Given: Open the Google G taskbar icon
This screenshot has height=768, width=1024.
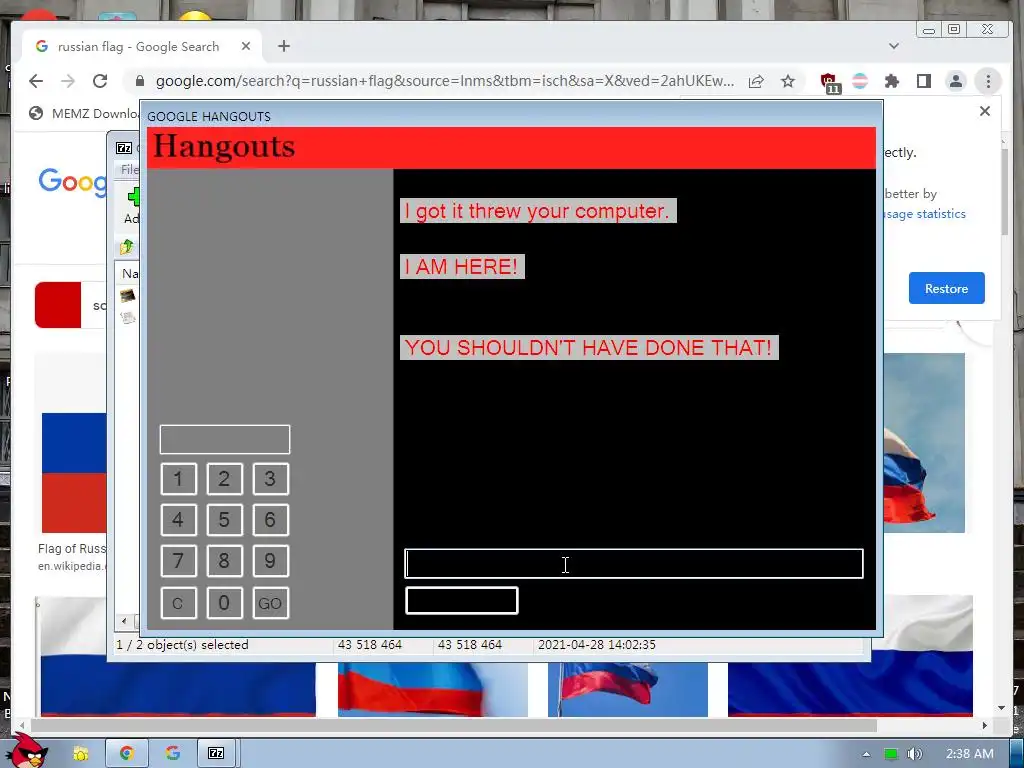Looking at the screenshot, I should coord(172,754).
